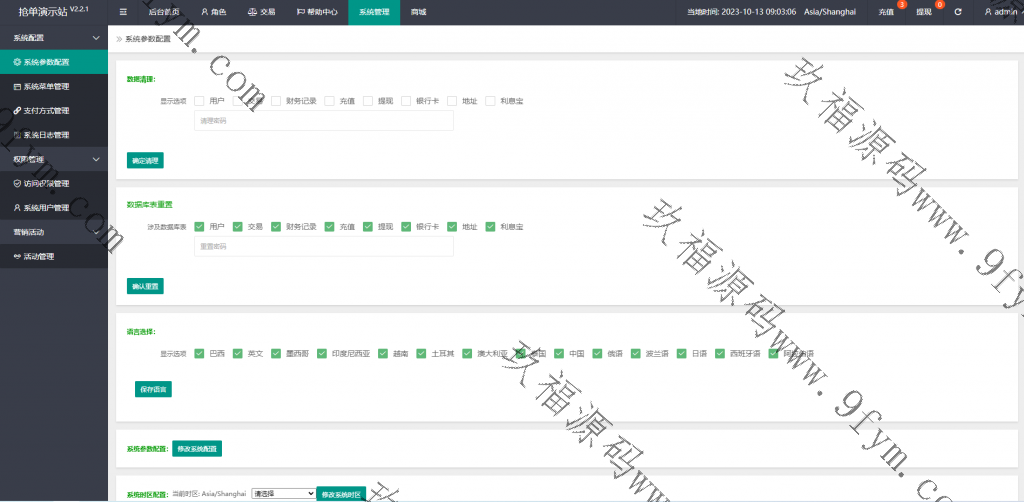
Task: Click the 清理密码 input field
Action: [323, 121]
